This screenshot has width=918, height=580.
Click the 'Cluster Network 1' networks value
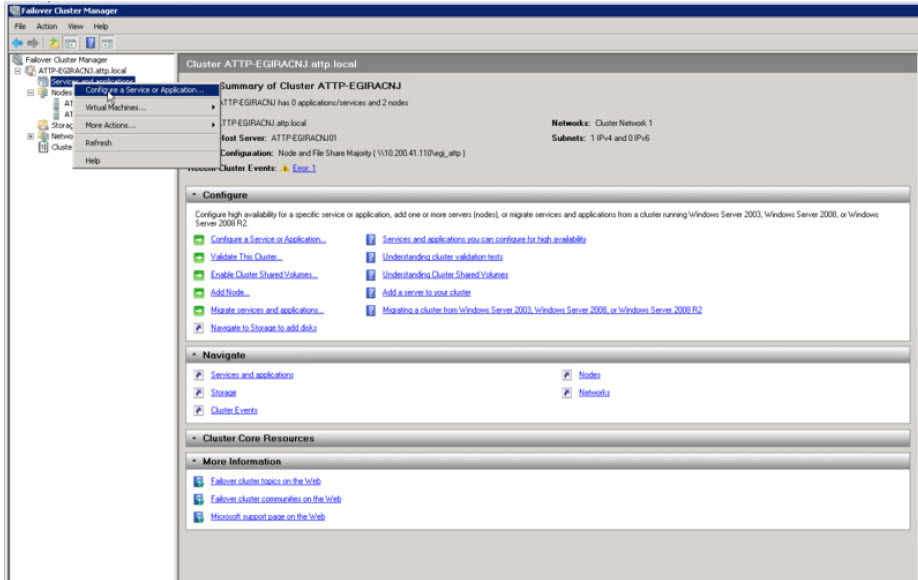pyautogui.click(x=624, y=123)
